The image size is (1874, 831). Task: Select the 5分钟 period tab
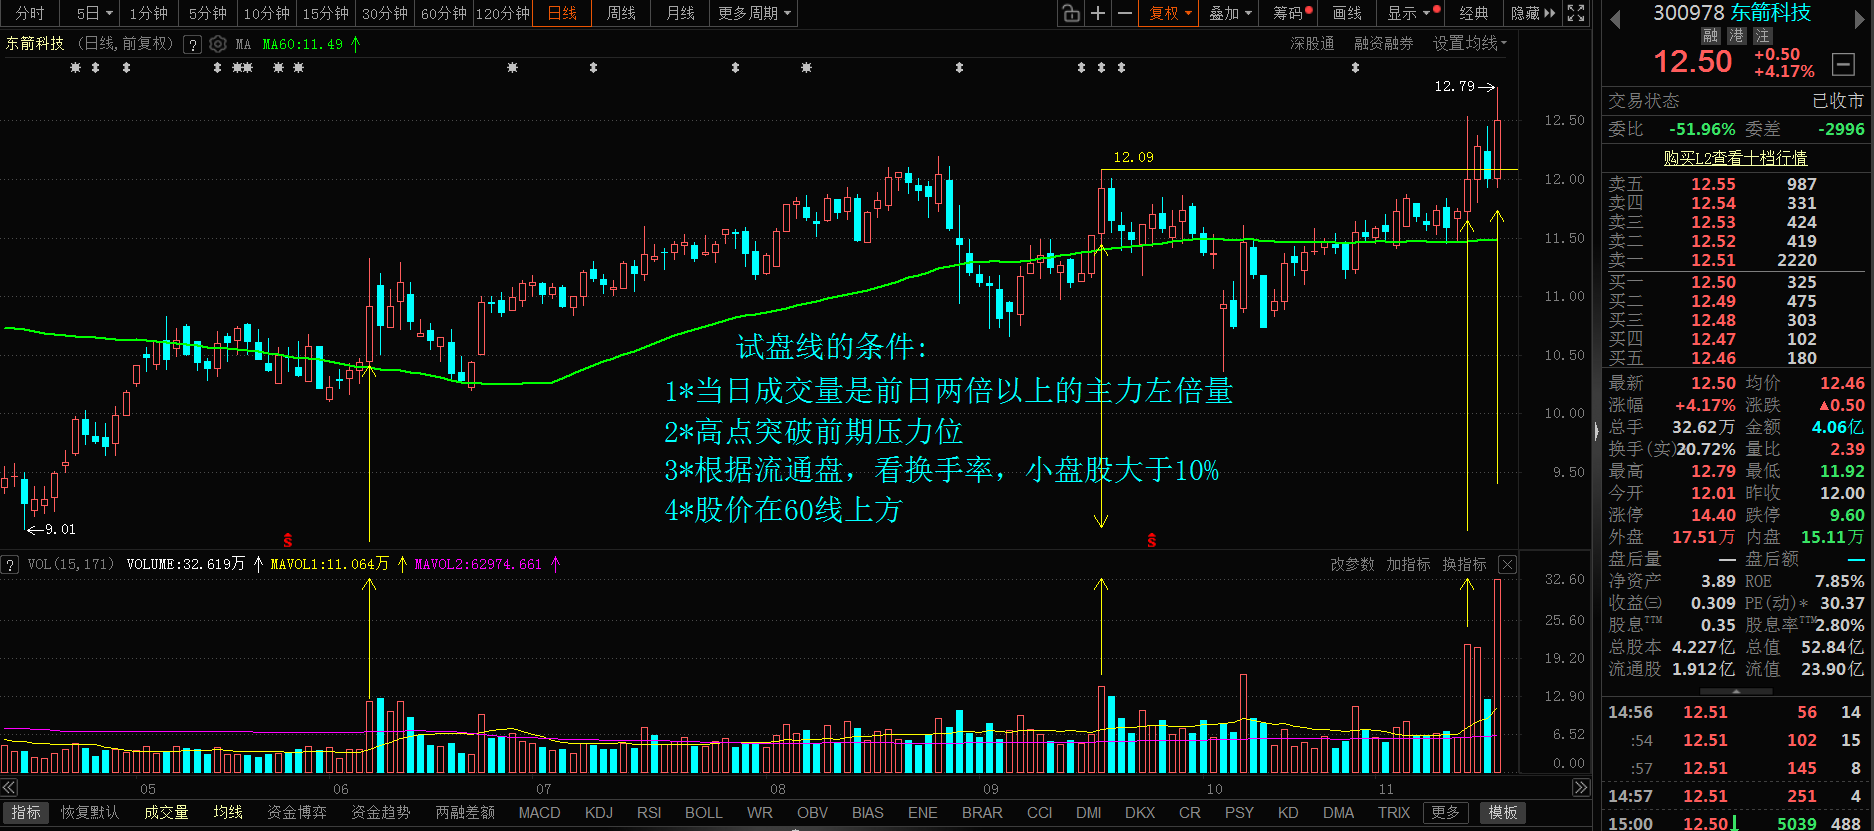(x=208, y=13)
